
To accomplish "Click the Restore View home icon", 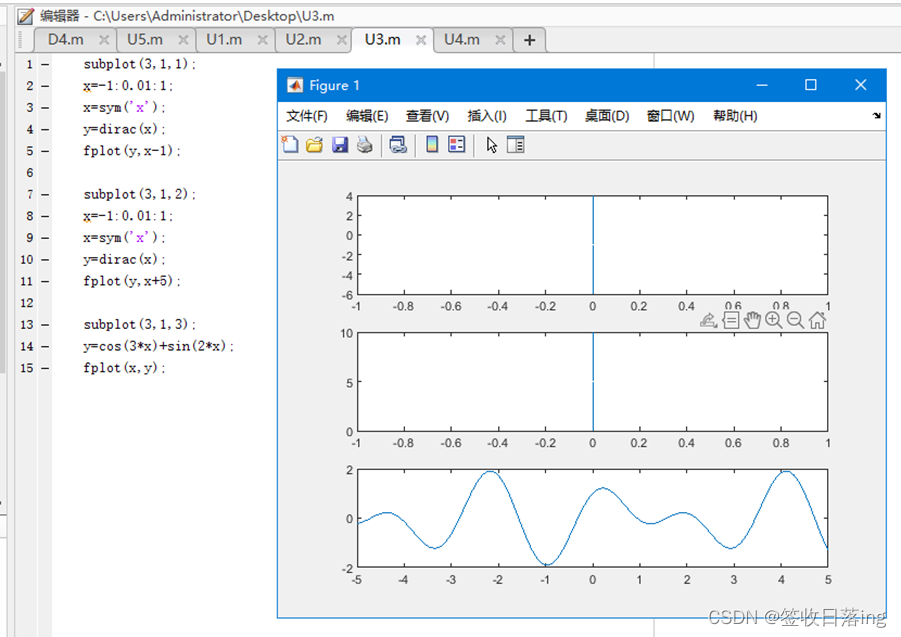I will pos(817,319).
